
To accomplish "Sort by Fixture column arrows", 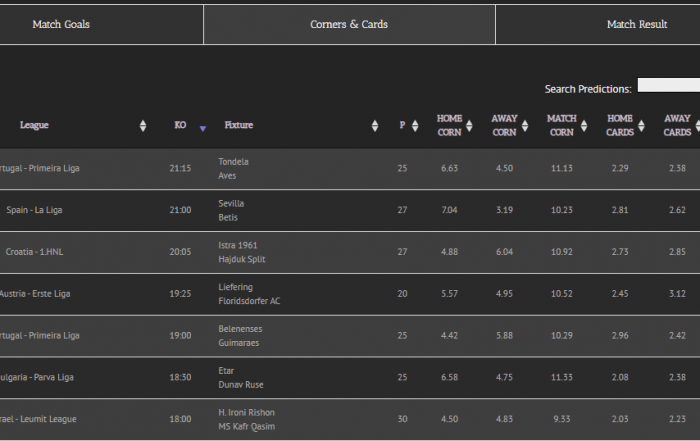I will tap(375, 126).
